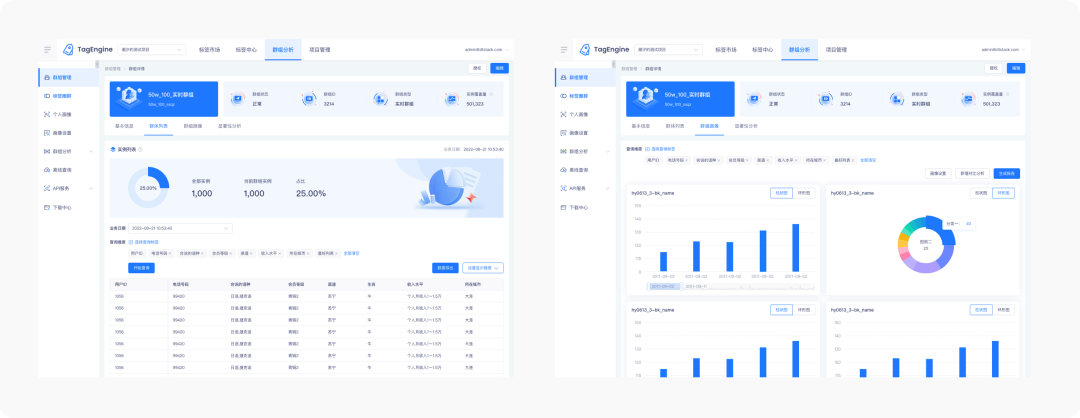Expand 群组分析 in the left screen sidebar
Image resolution: width=1080 pixels, height=418 pixels.
coord(91,151)
